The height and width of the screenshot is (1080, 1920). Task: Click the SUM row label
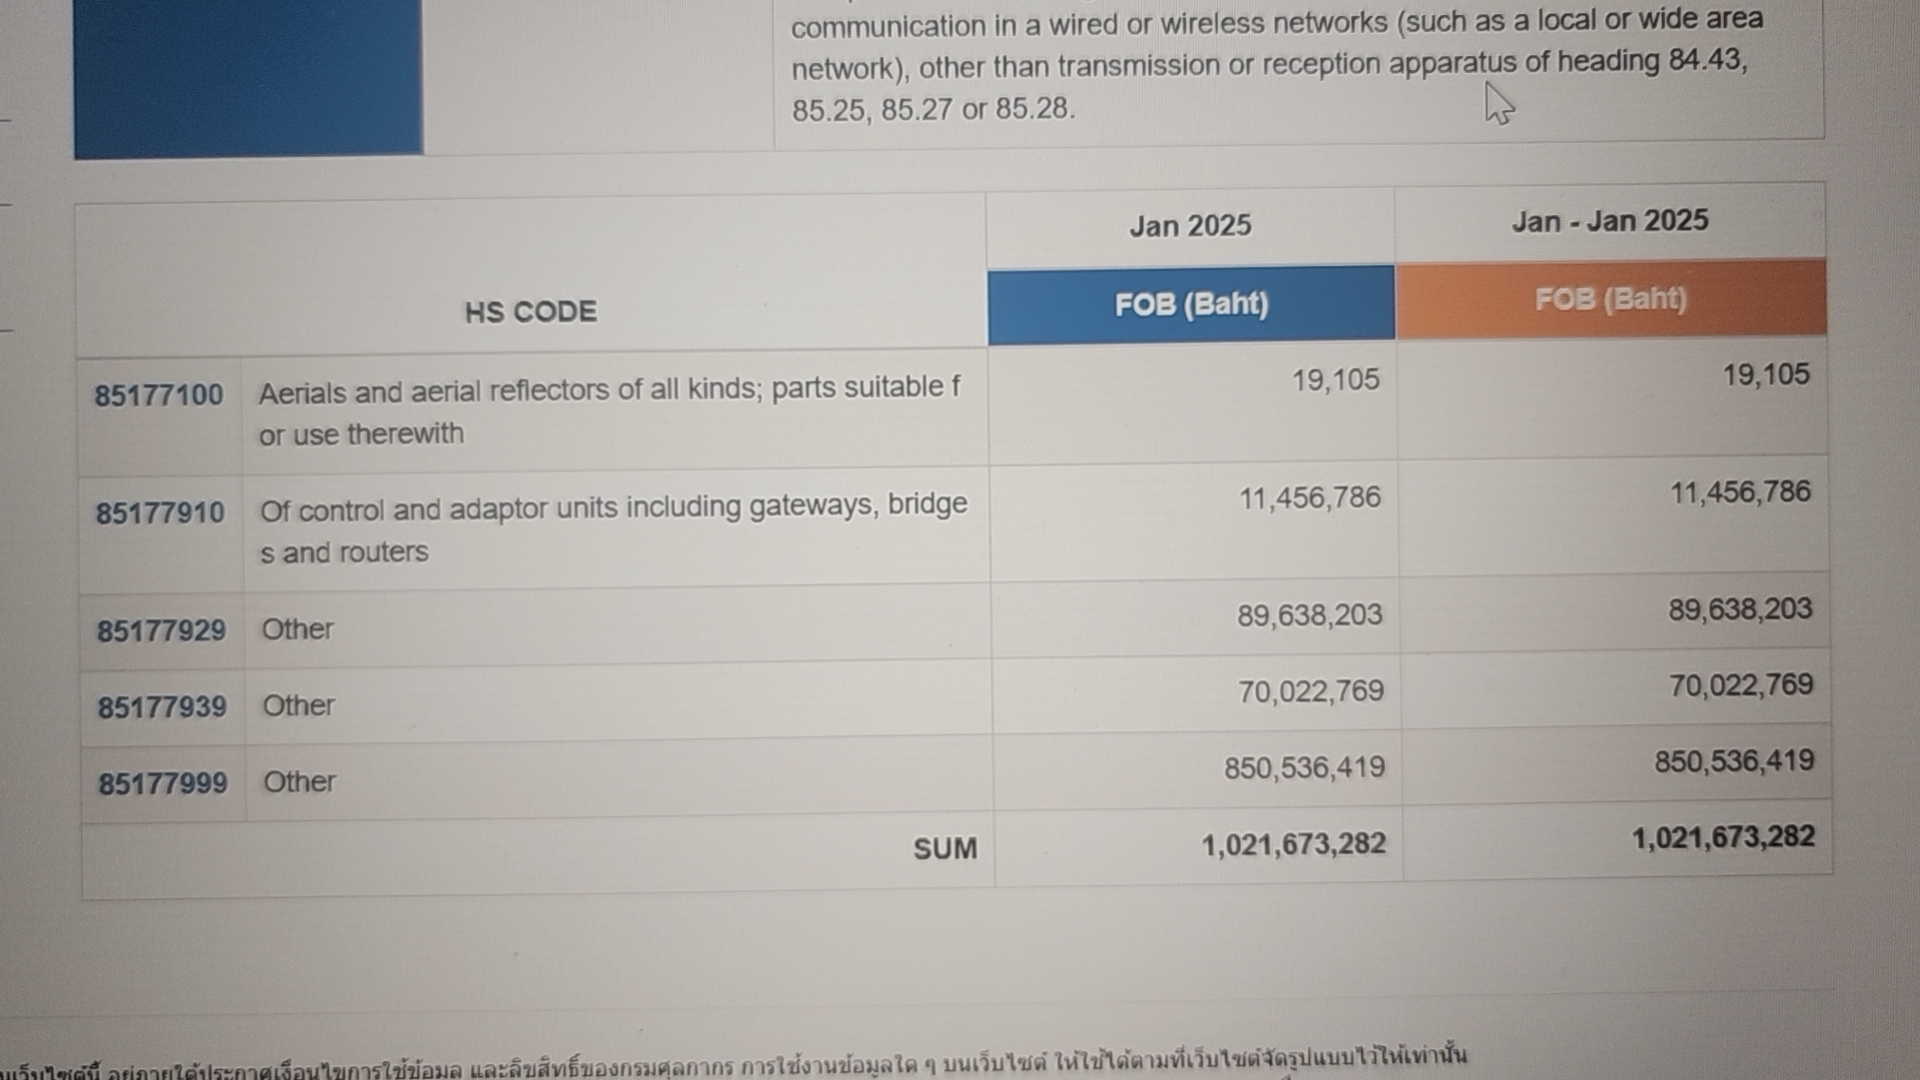[945, 849]
